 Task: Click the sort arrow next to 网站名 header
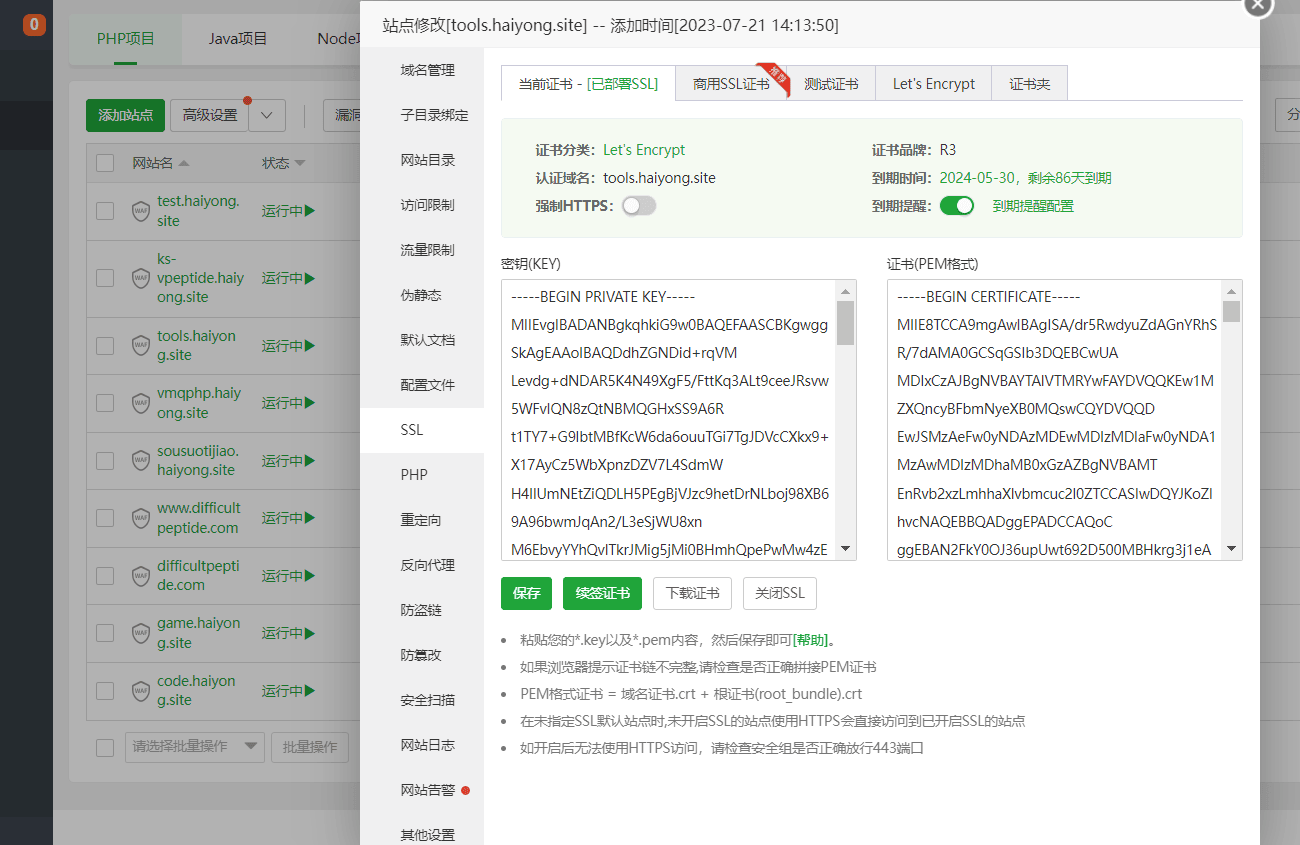[x=184, y=163]
